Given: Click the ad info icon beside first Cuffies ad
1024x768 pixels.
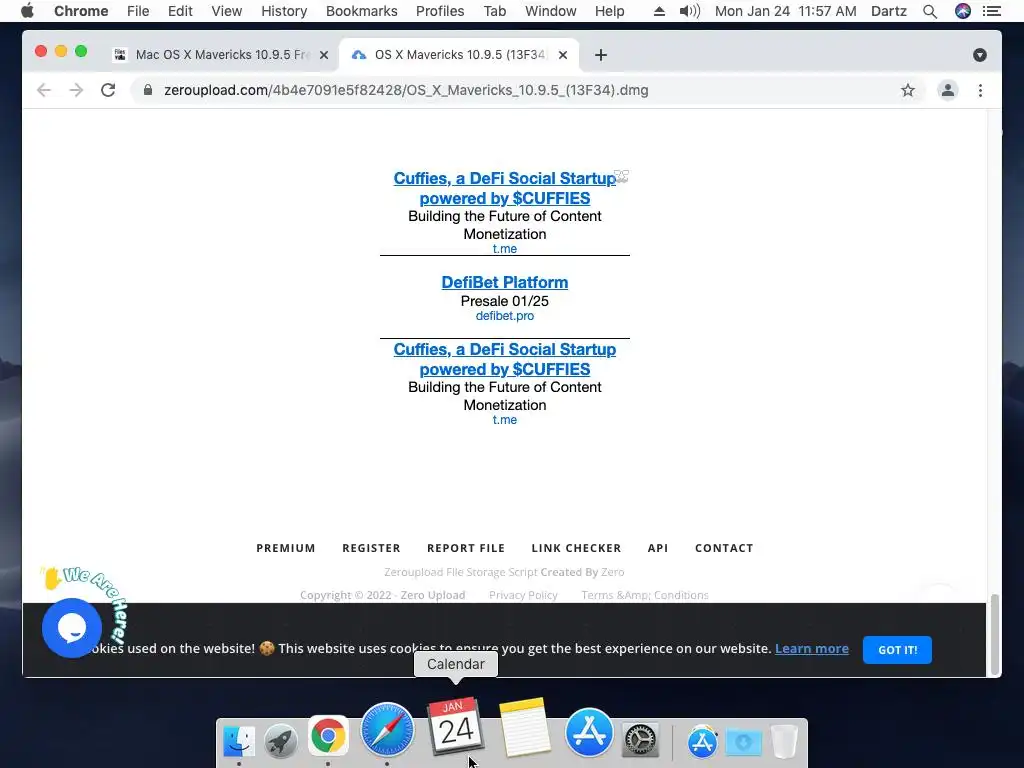Looking at the screenshot, I should tap(622, 176).
